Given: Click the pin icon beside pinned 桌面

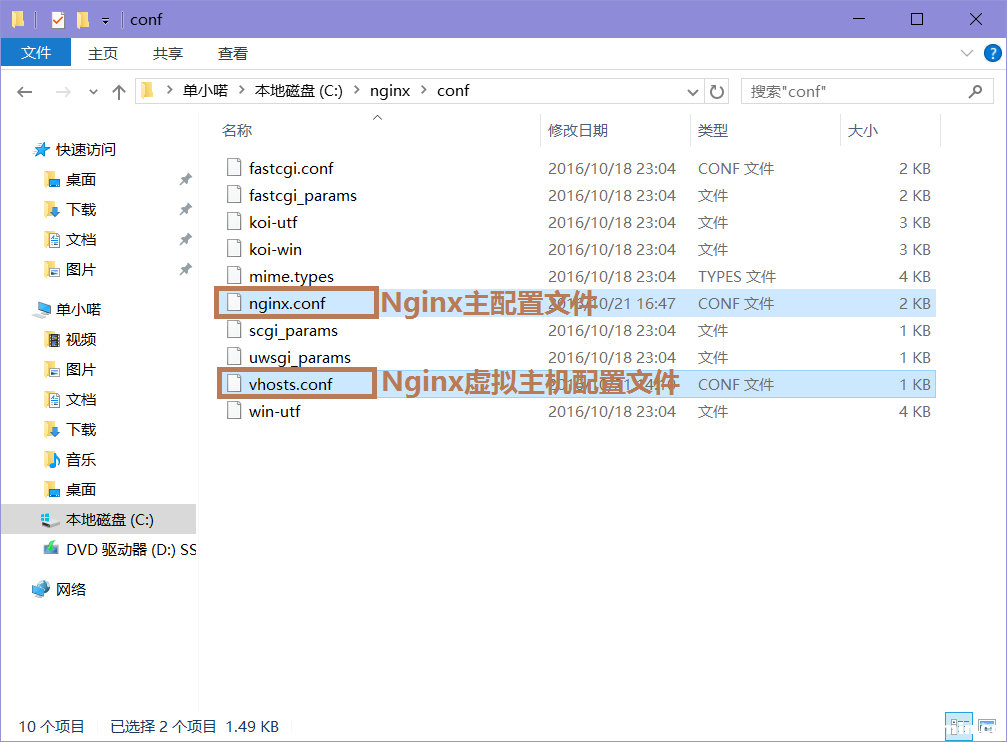Looking at the screenshot, I should (x=186, y=179).
